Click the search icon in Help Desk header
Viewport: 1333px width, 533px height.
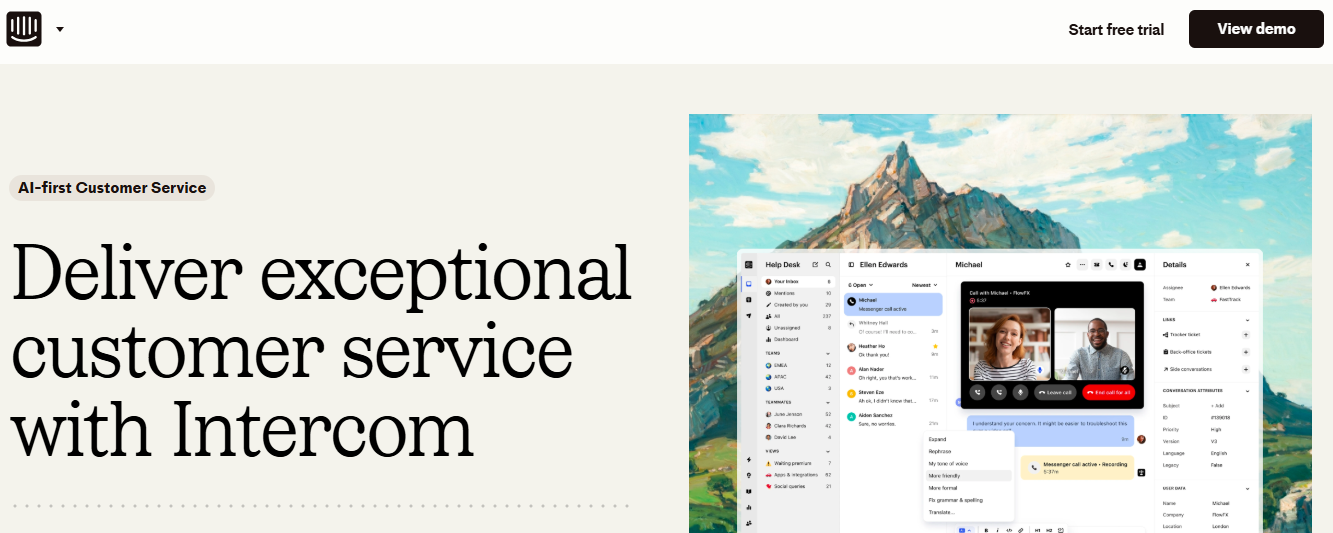pyautogui.click(x=828, y=265)
